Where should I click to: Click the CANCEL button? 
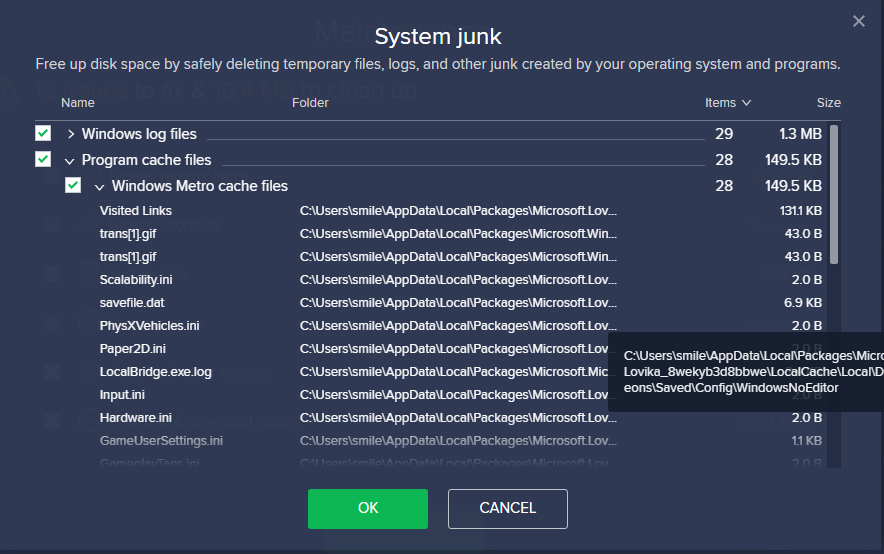(507, 508)
